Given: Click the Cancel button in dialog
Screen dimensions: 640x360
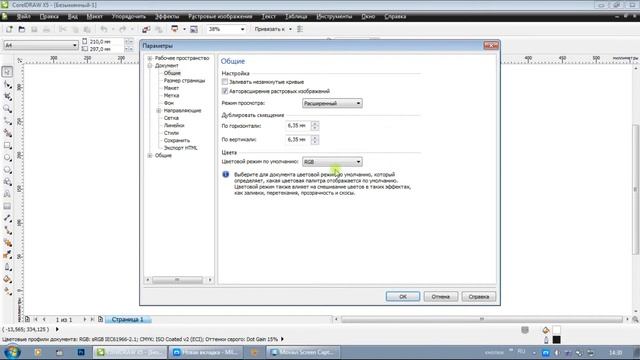Looking at the screenshot, I should click(441, 297).
